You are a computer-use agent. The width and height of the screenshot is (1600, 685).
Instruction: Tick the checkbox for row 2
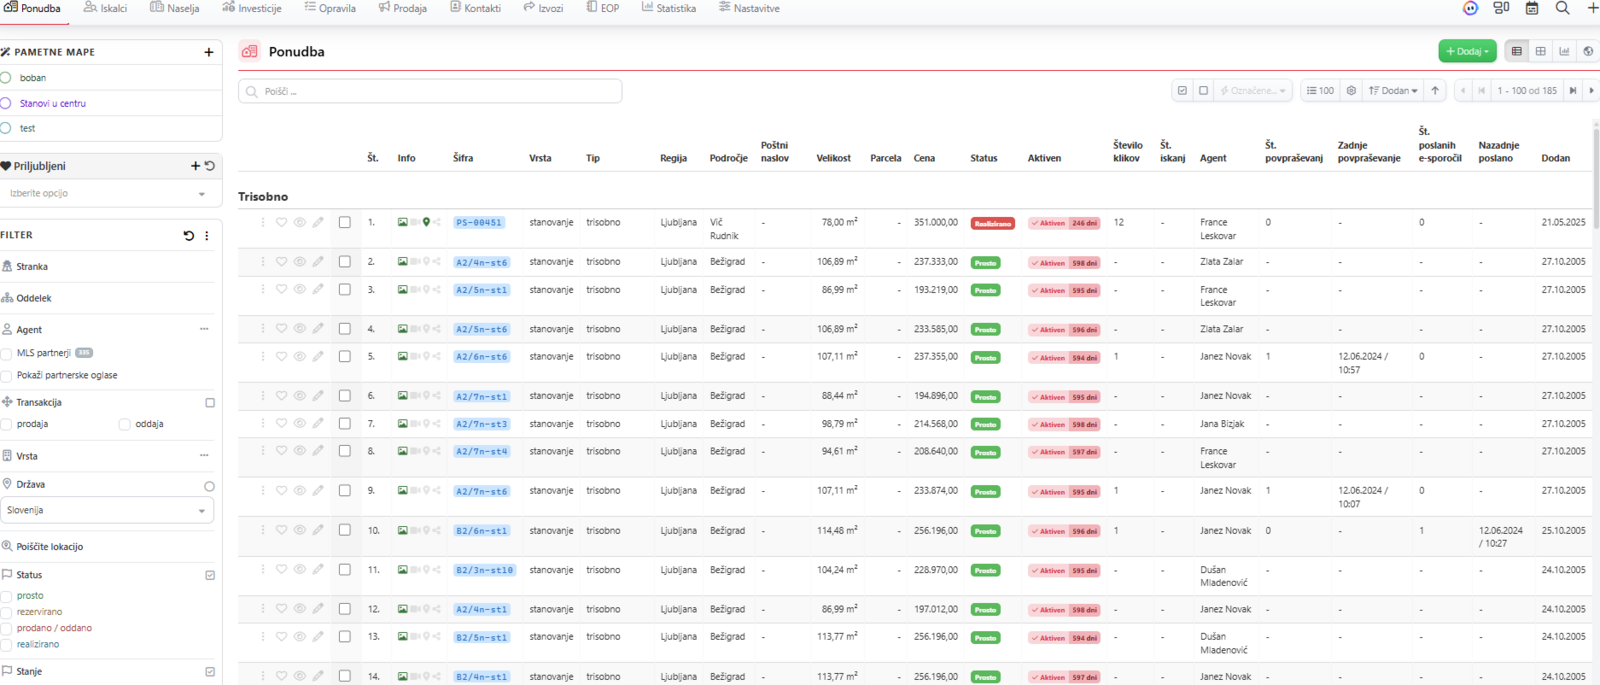tap(345, 262)
